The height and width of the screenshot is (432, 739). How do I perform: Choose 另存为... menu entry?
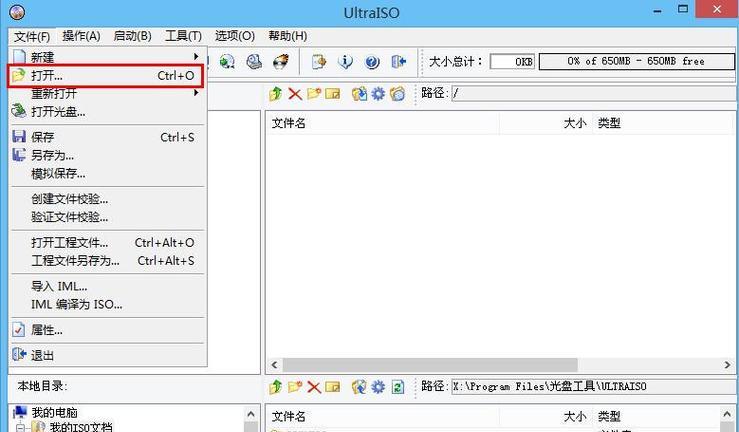coord(107,155)
